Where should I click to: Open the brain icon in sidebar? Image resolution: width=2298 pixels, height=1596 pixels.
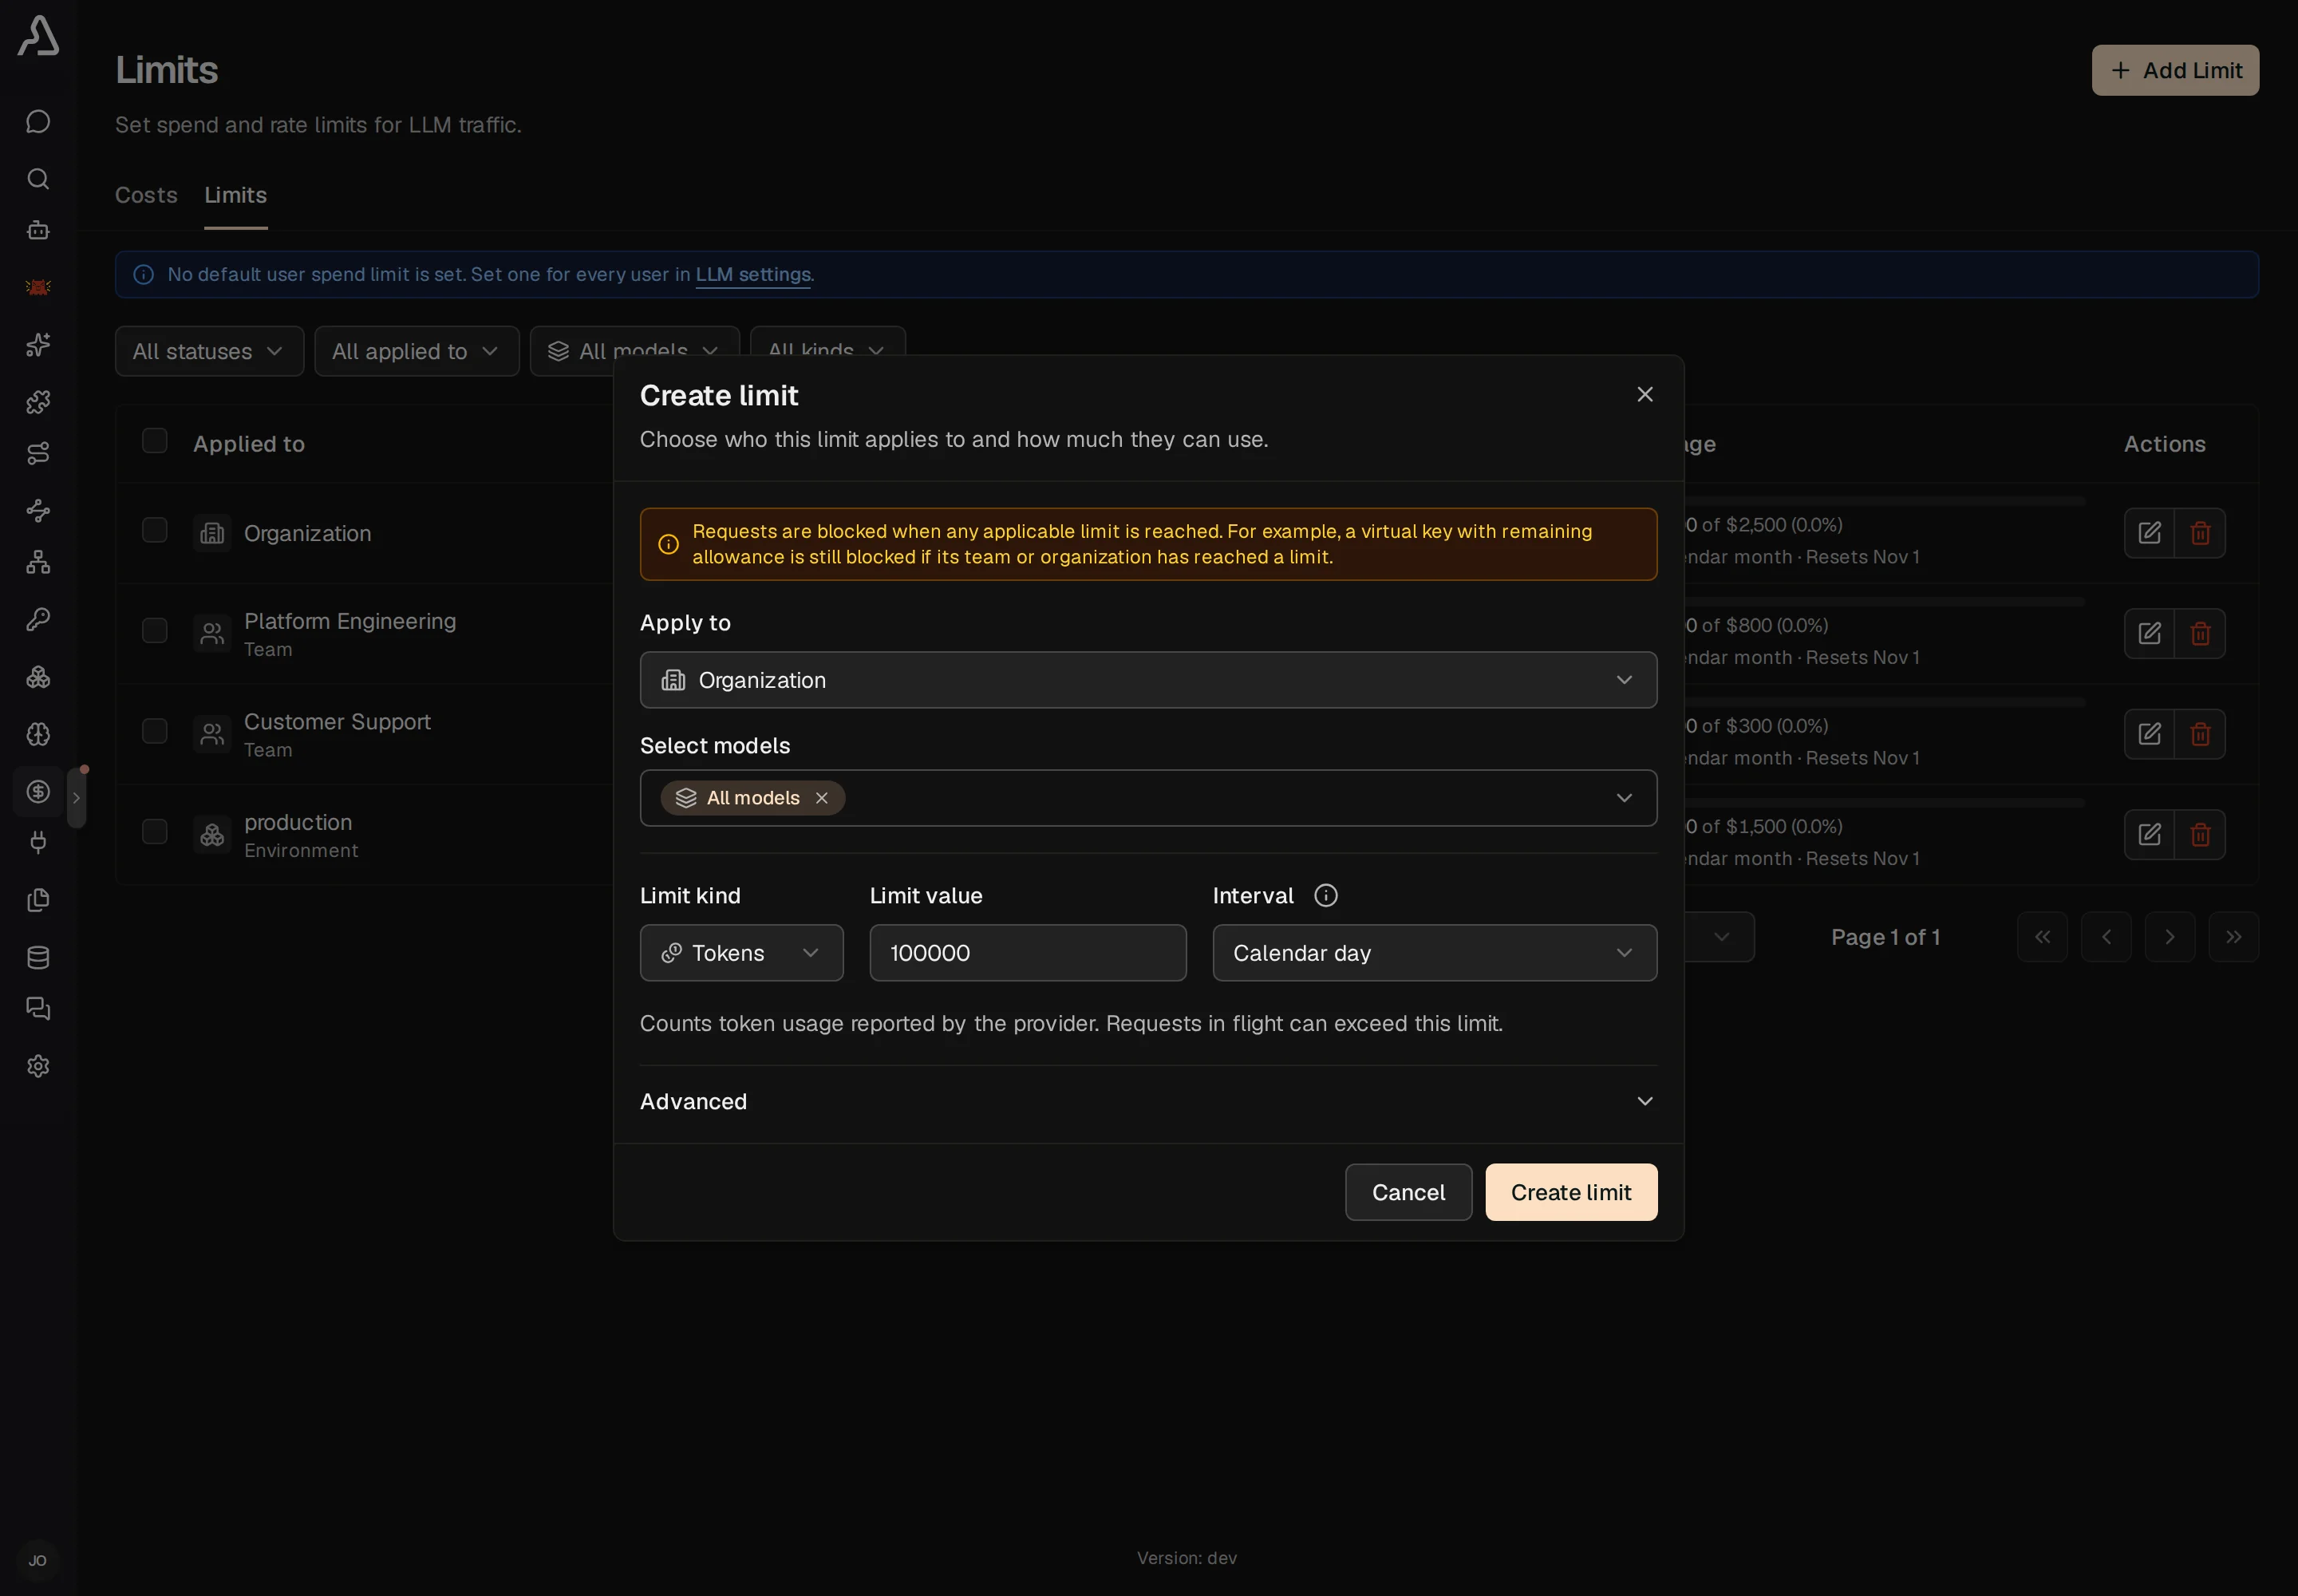point(38,734)
